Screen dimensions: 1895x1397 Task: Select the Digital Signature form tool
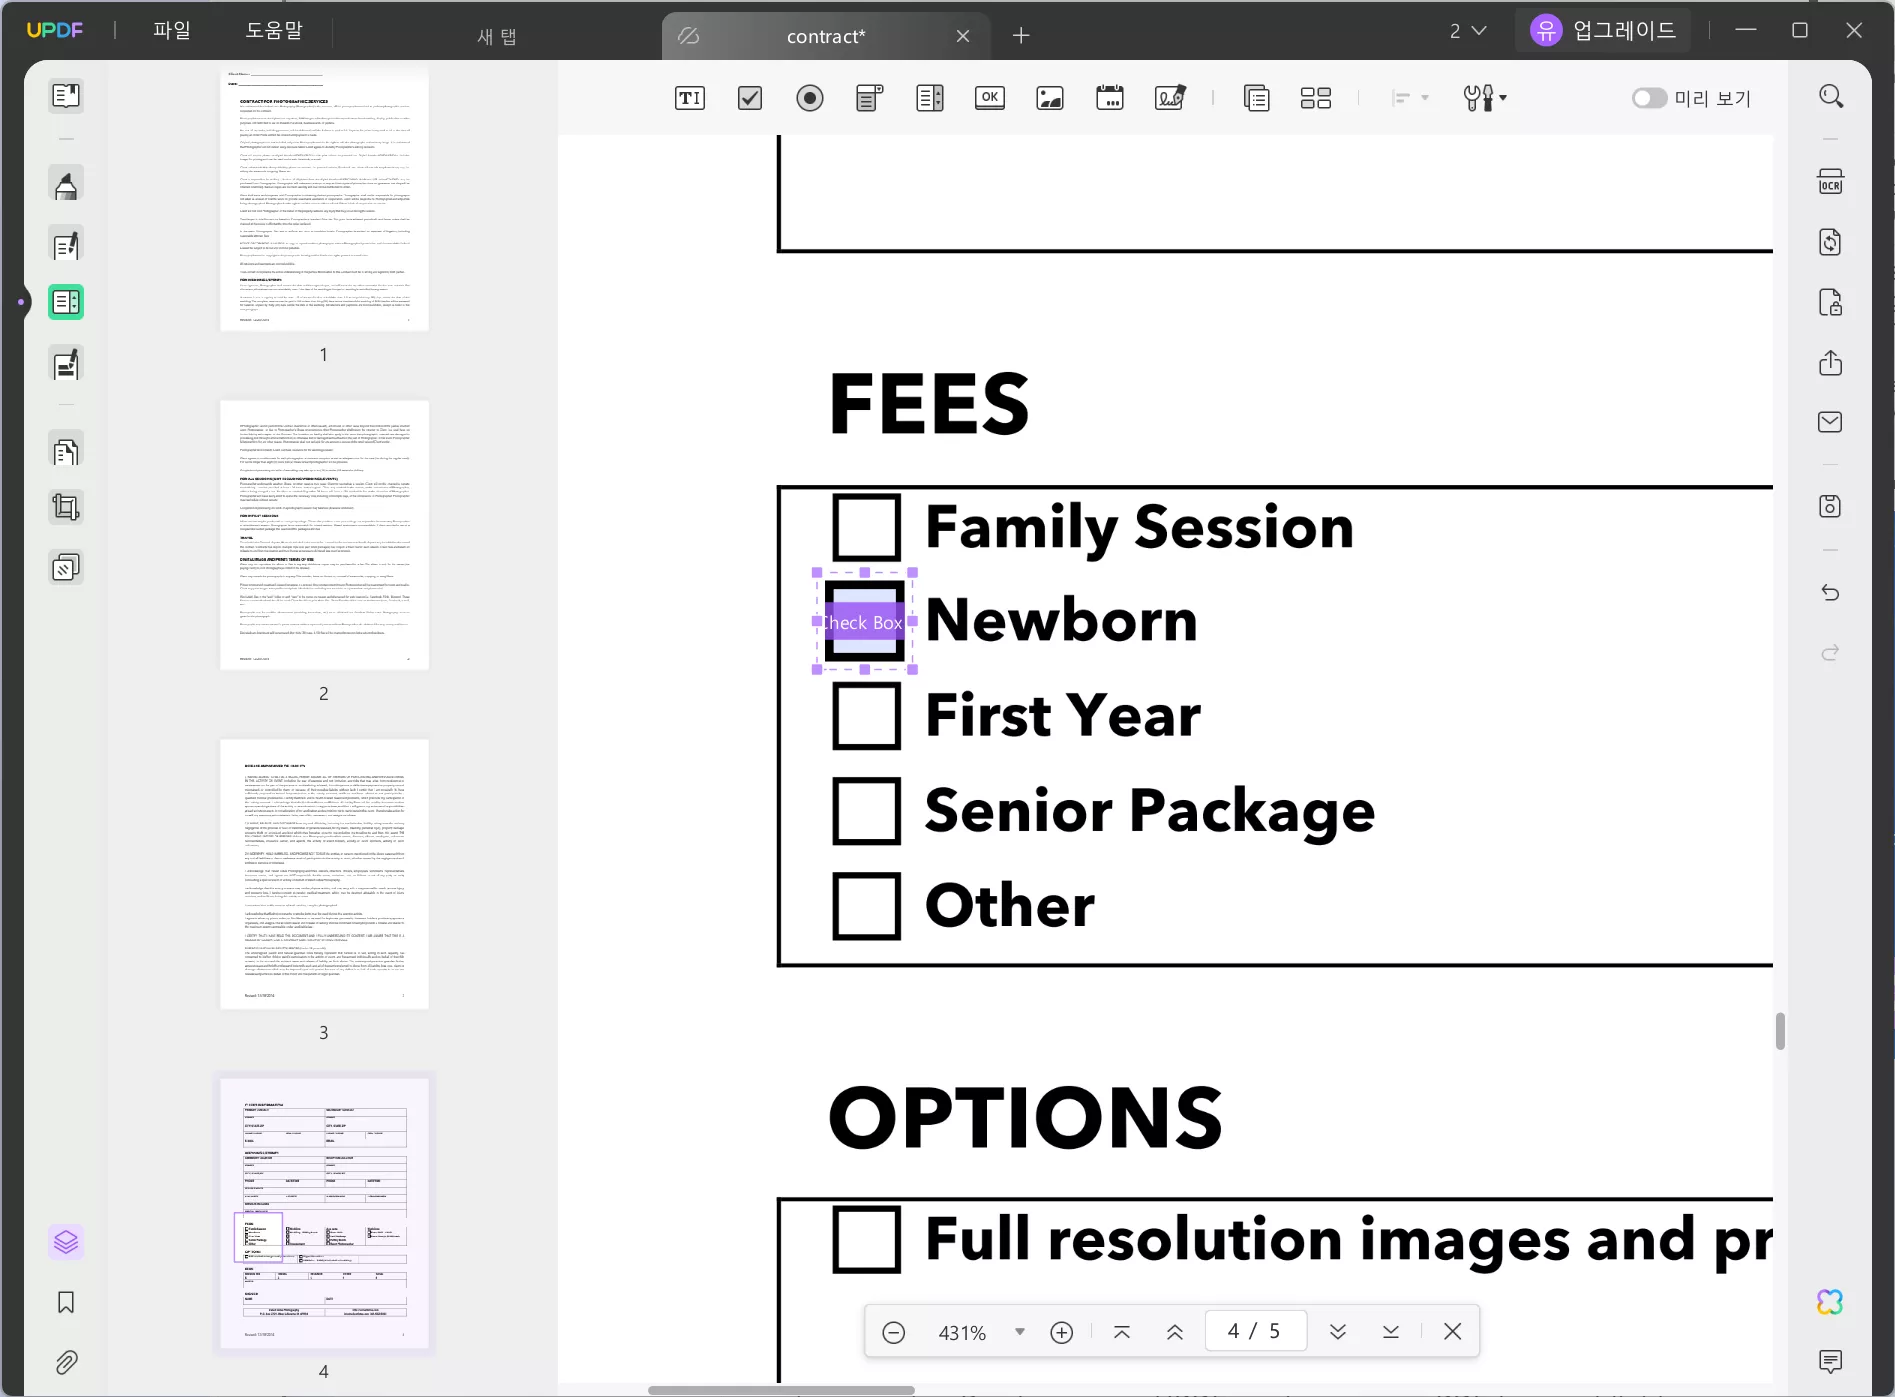click(x=1170, y=98)
